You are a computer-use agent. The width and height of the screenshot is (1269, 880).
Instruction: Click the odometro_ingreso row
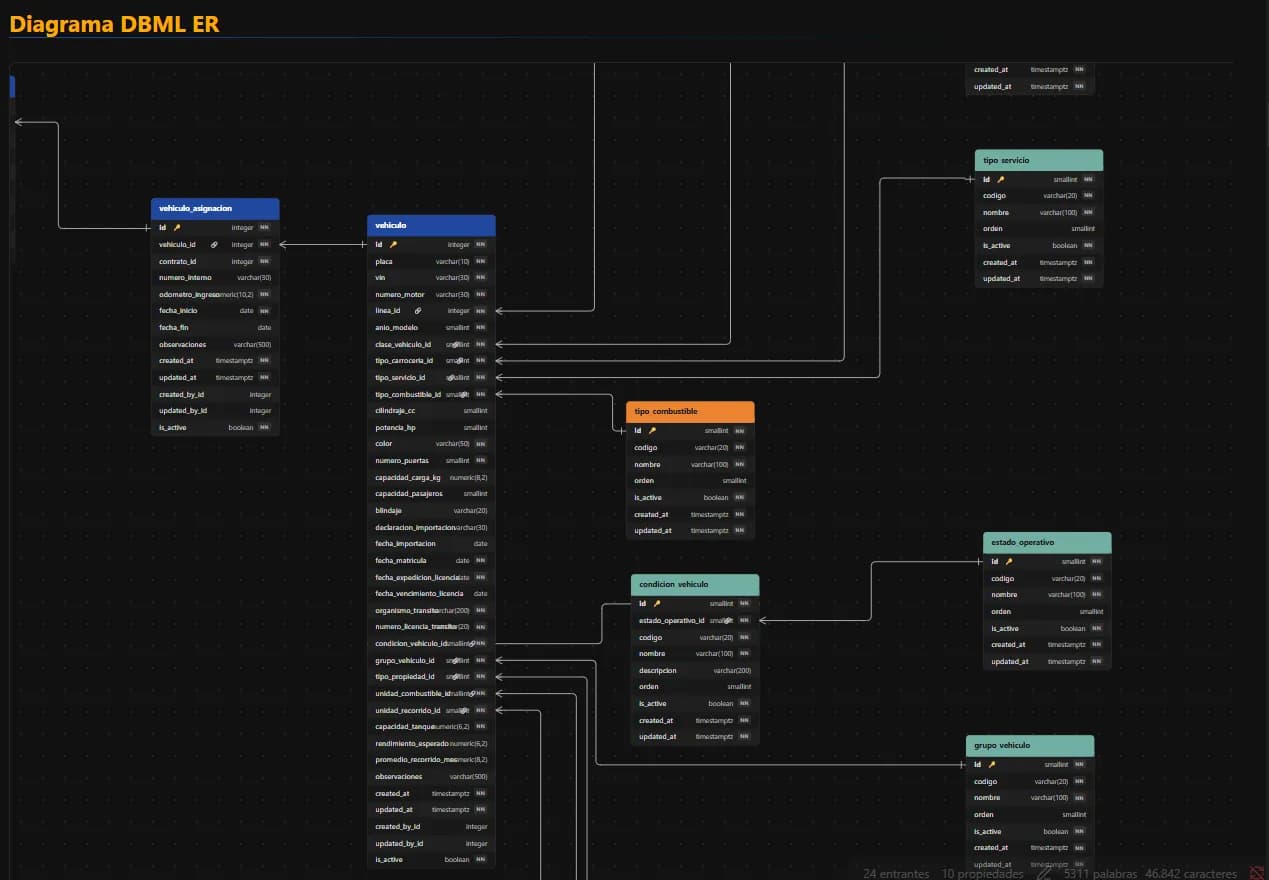point(215,294)
